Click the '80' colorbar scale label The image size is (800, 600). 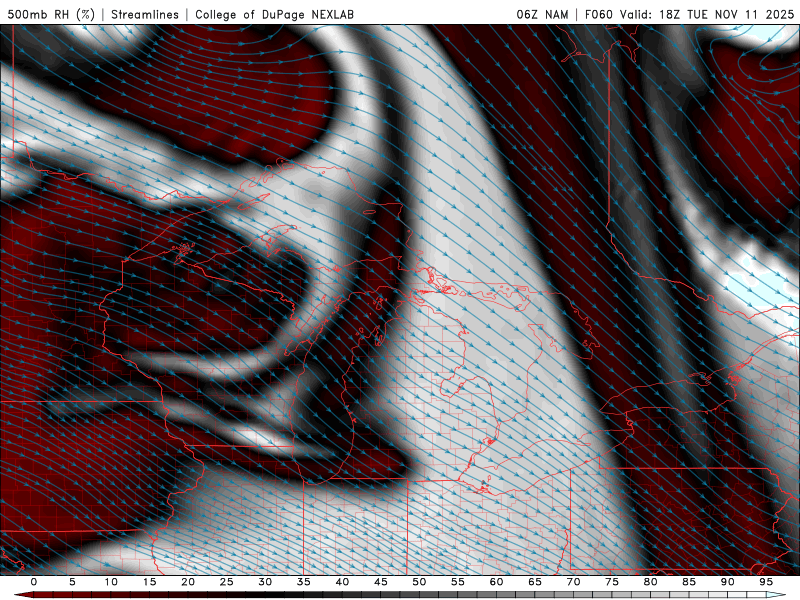[x=651, y=582]
